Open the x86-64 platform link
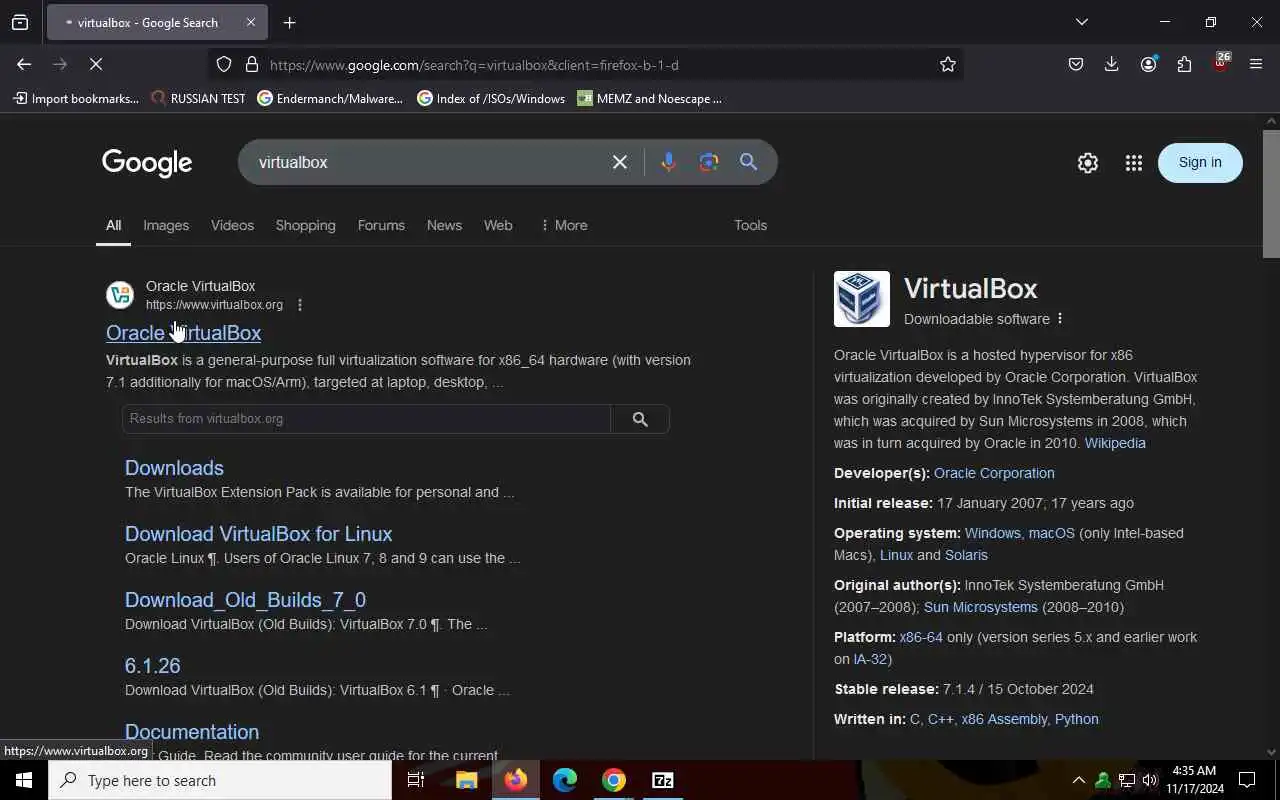This screenshot has width=1280, height=800. click(x=921, y=637)
